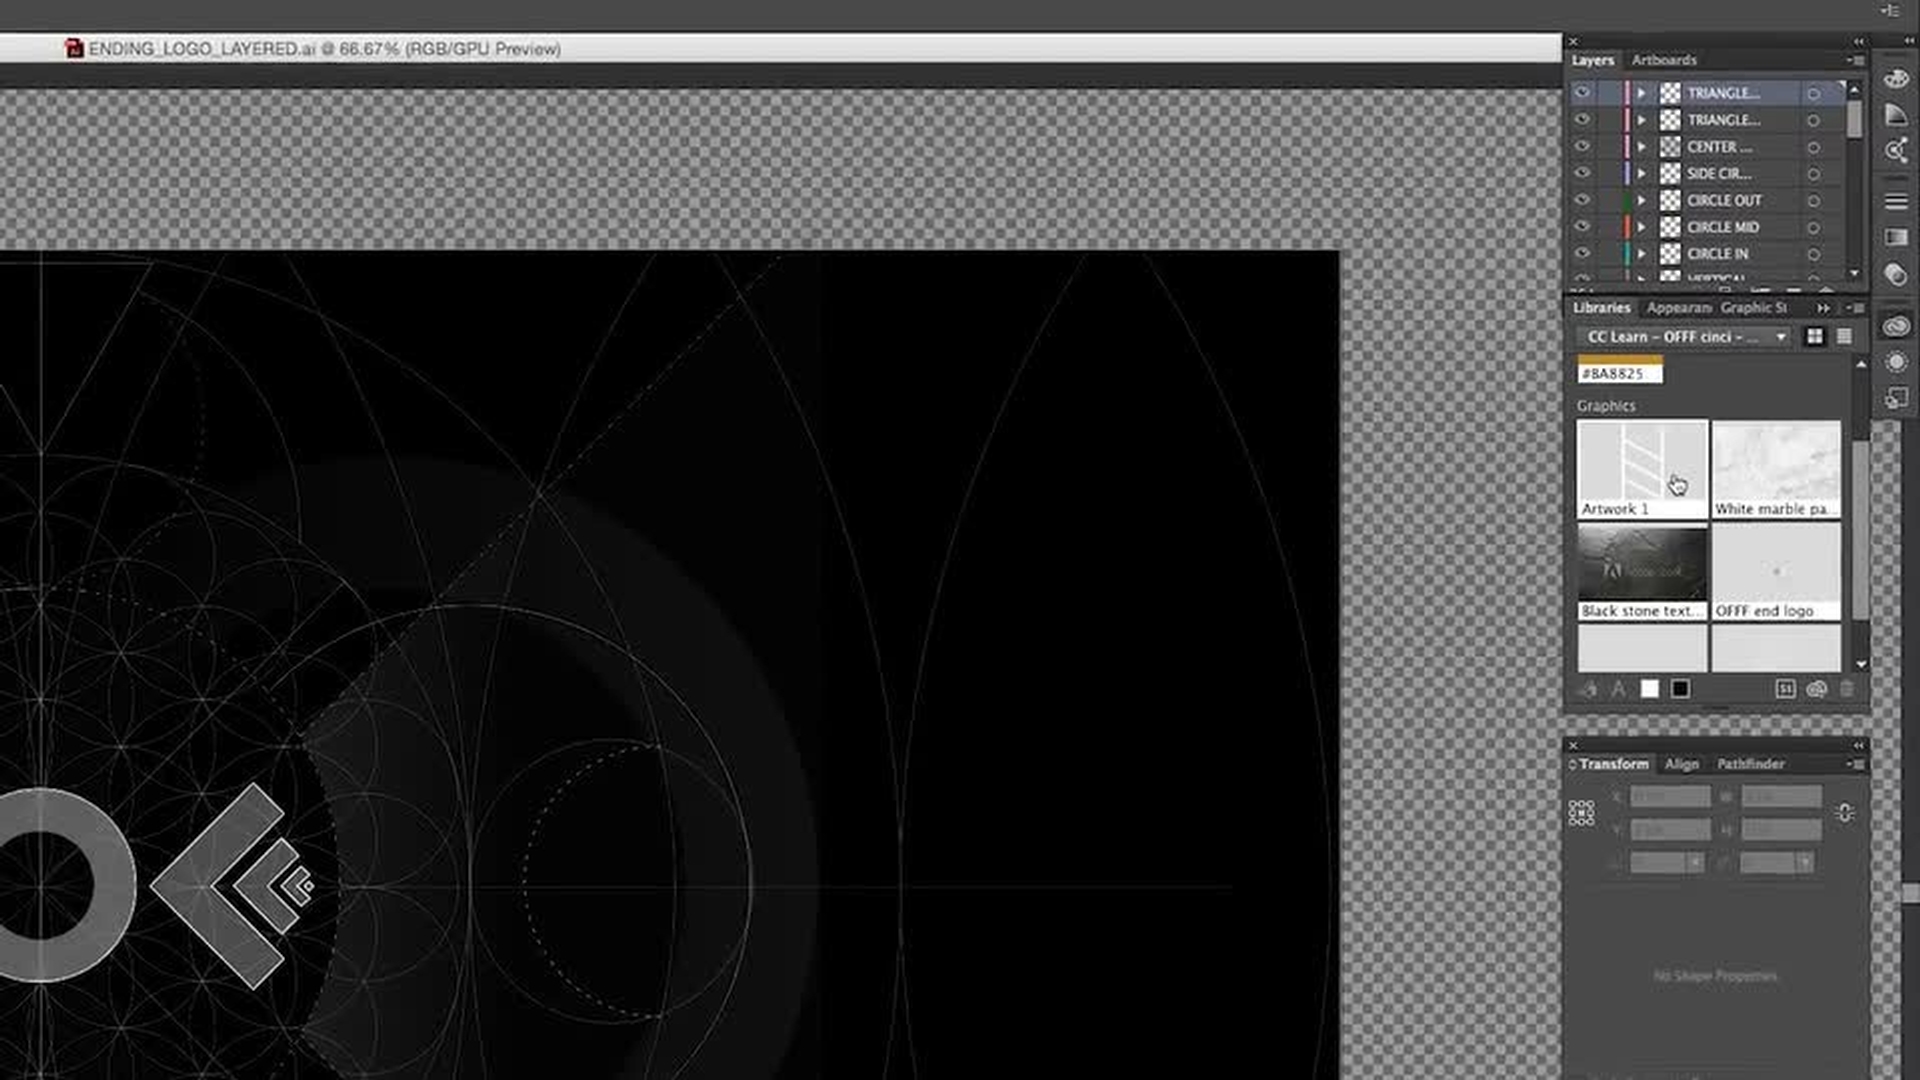The height and width of the screenshot is (1080, 1920).
Task: Target the CIRCLE MID layer circle
Action: coord(1813,228)
